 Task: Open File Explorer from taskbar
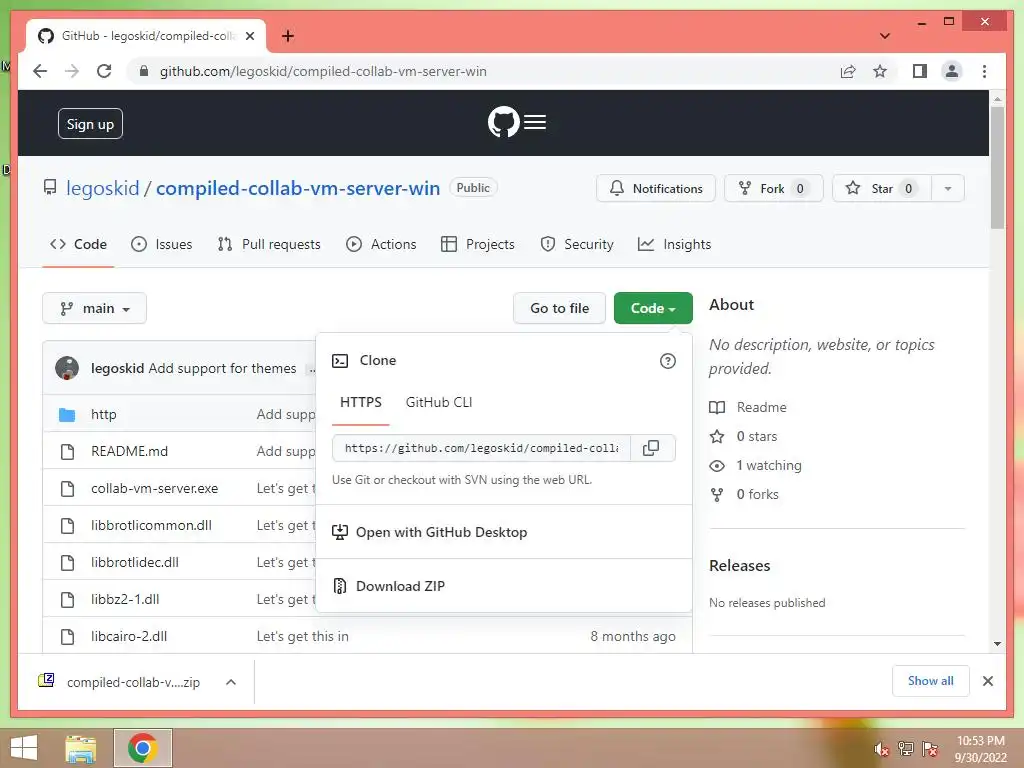click(81, 748)
